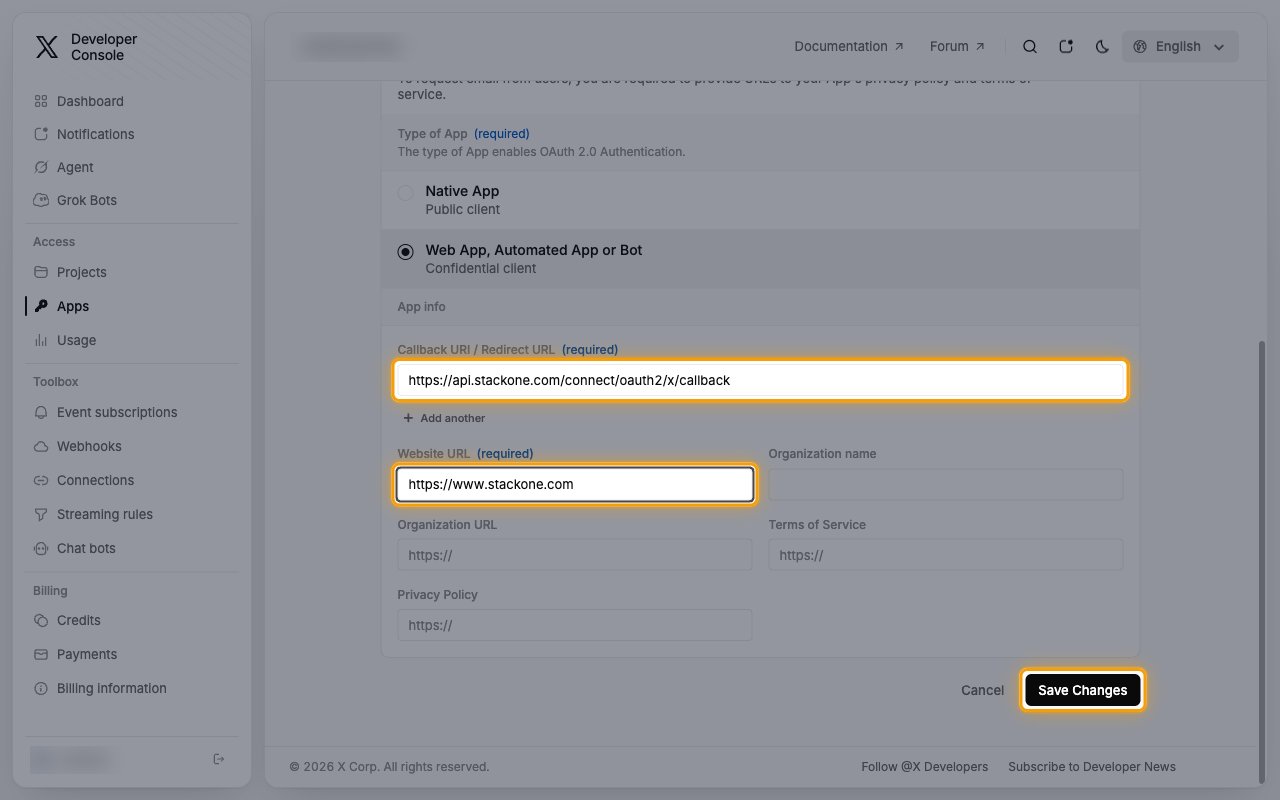This screenshot has width=1280, height=800.
Task: Click the Payments card icon
Action: point(41,654)
